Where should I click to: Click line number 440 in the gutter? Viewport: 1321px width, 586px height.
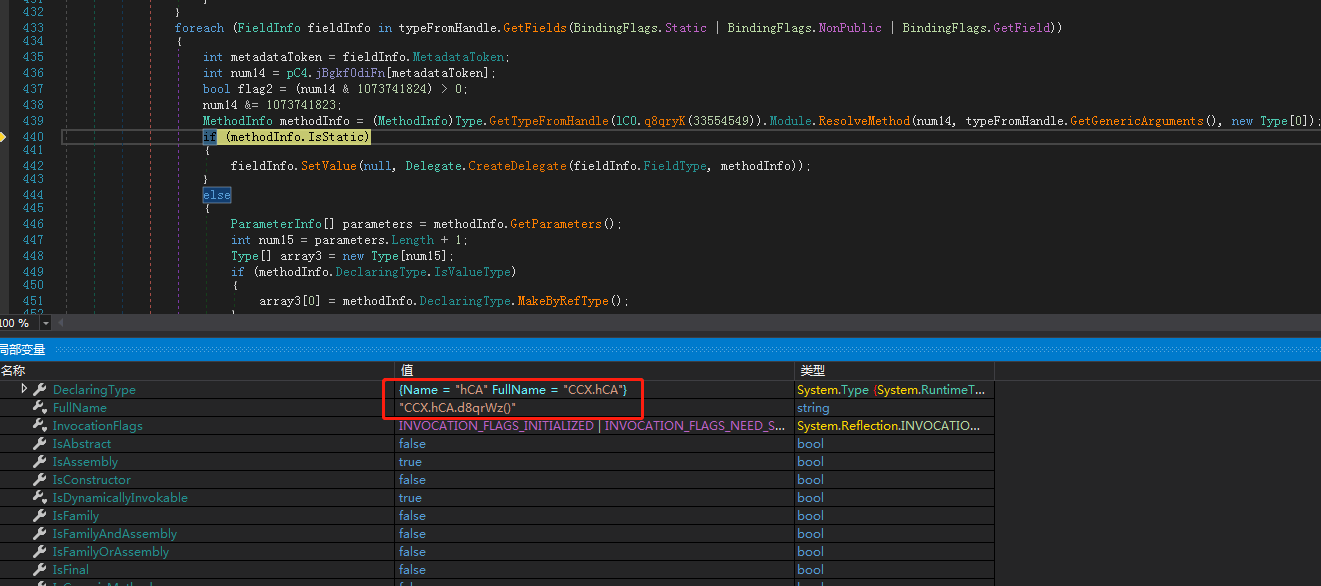(32, 136)
